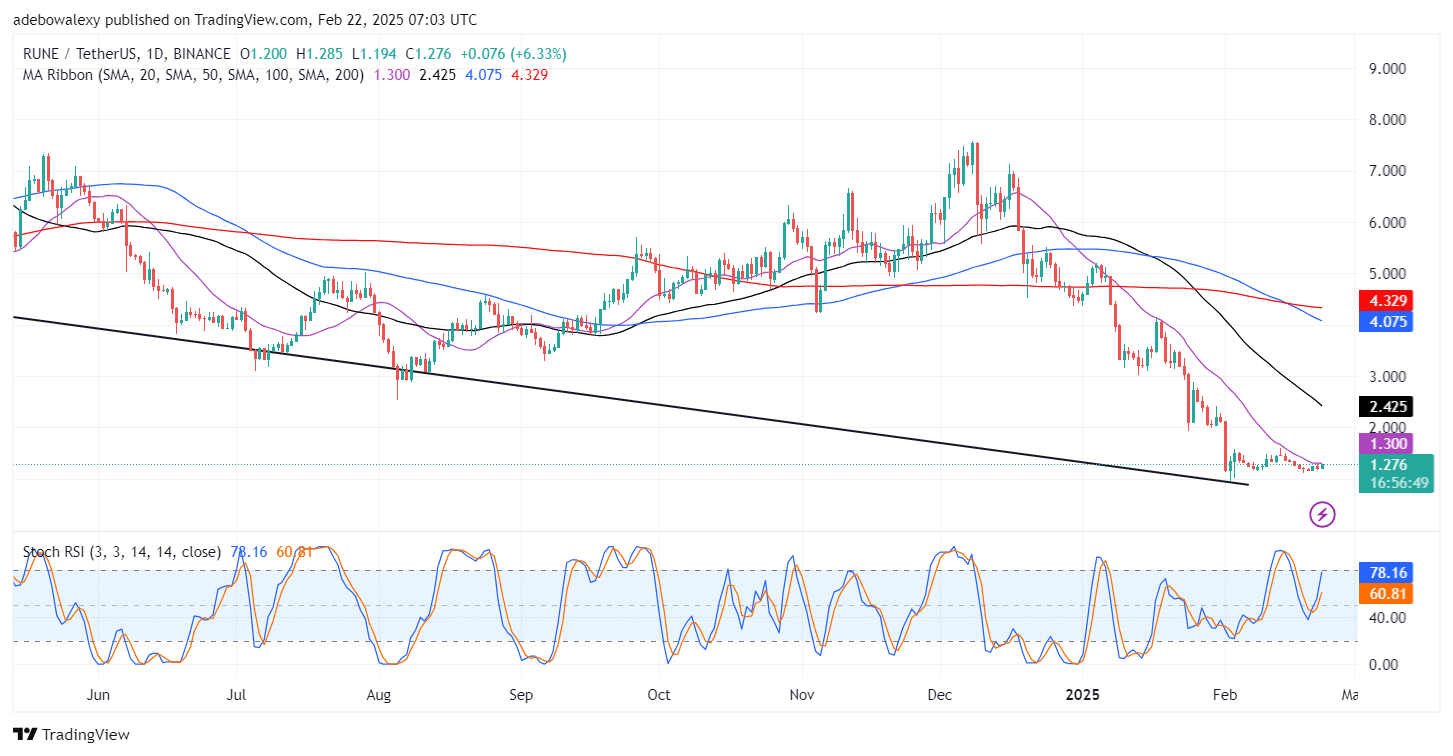Click the Sep label on the time axis
Viewport: 1453px width, 756px height.
(x=521, y=694)
